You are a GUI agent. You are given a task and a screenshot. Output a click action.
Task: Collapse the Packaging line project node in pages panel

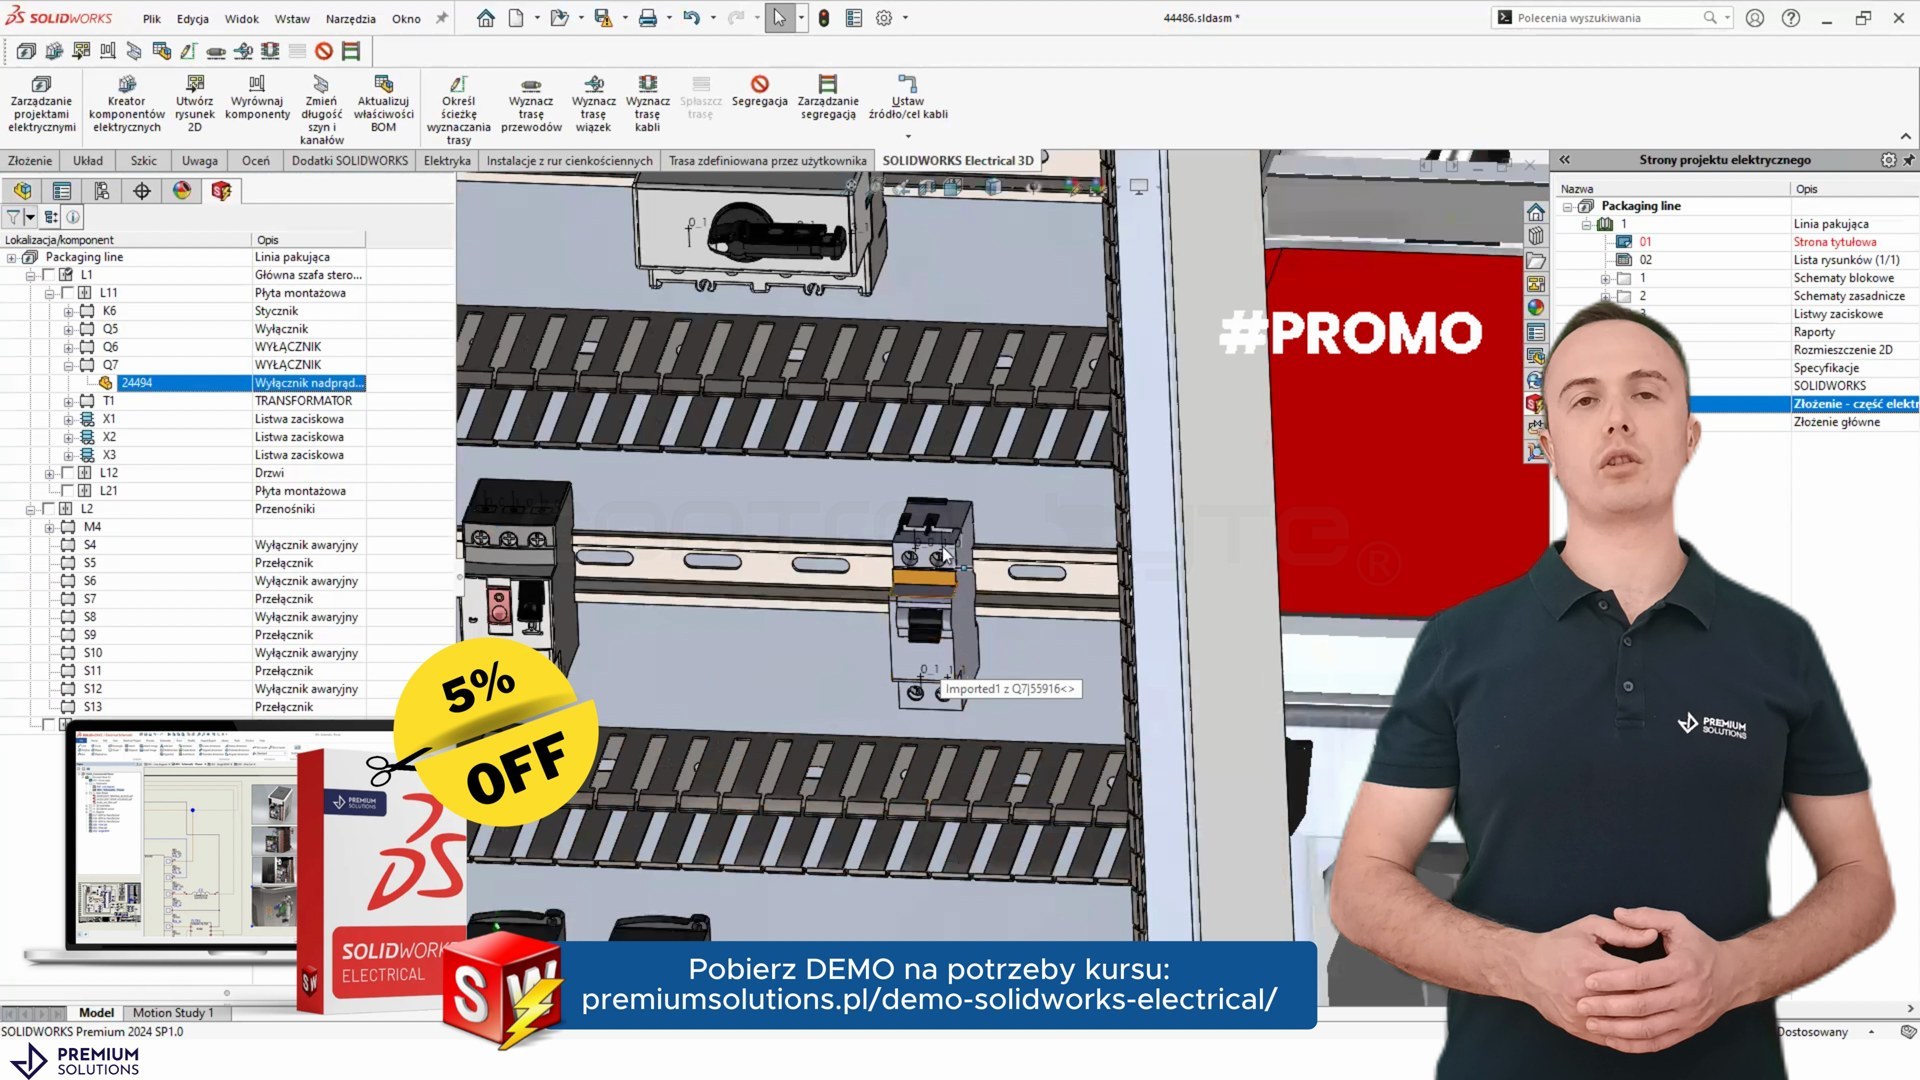(1567, 206)
